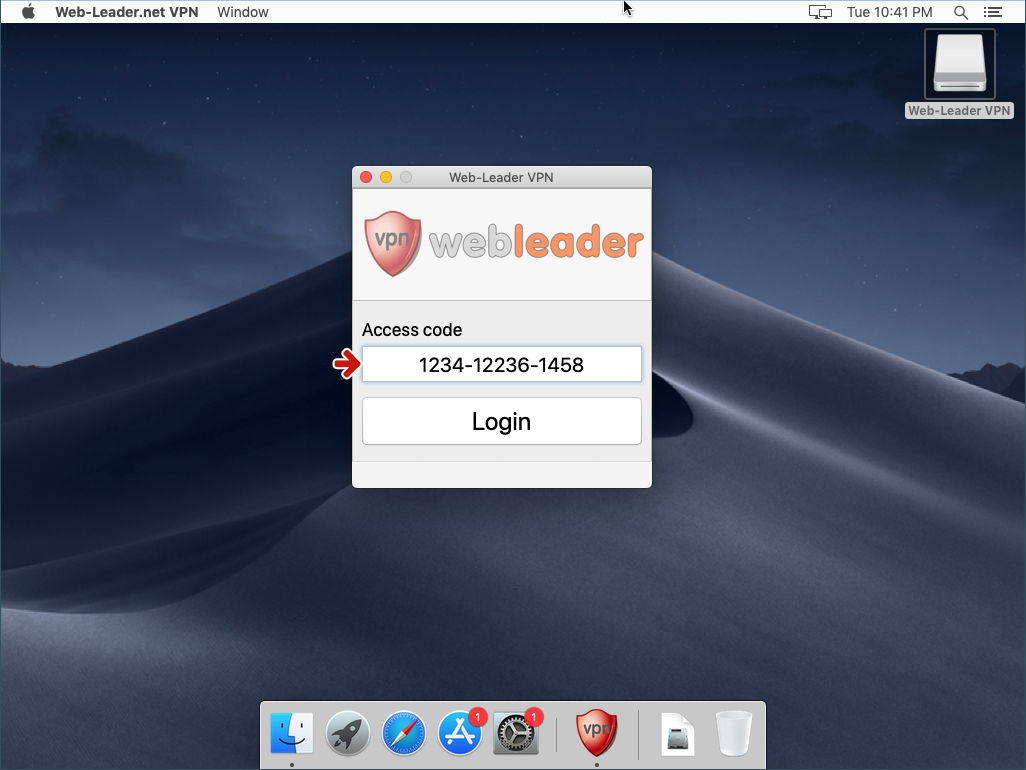Open Finder from the Dock
The image size is (1026, 770).
291,733
